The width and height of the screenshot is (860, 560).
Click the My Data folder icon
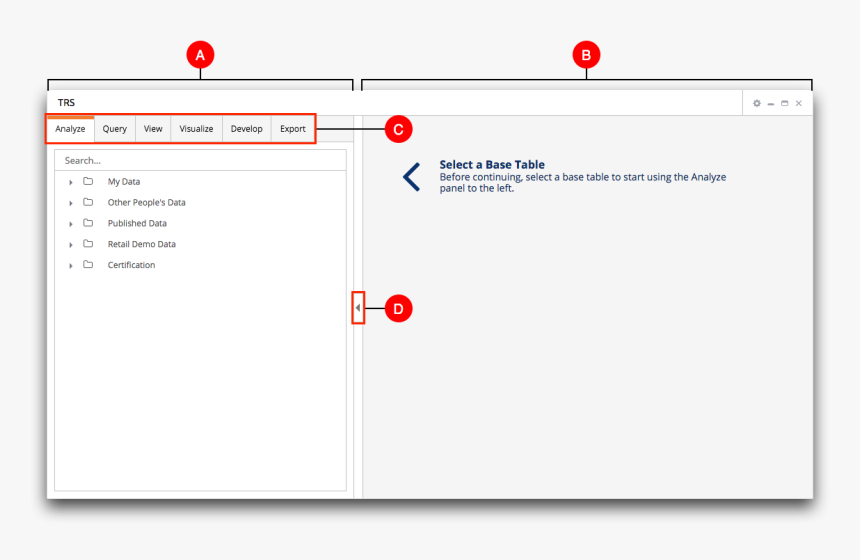click(x=88, y=181)
